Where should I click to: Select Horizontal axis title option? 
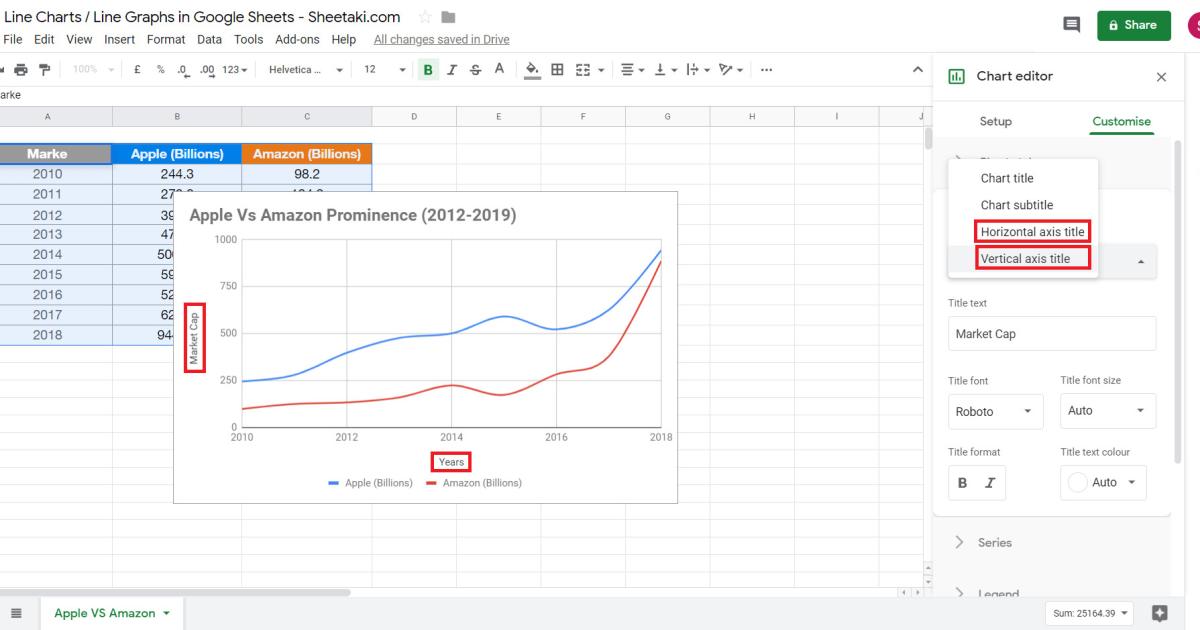click(1031, 231)
